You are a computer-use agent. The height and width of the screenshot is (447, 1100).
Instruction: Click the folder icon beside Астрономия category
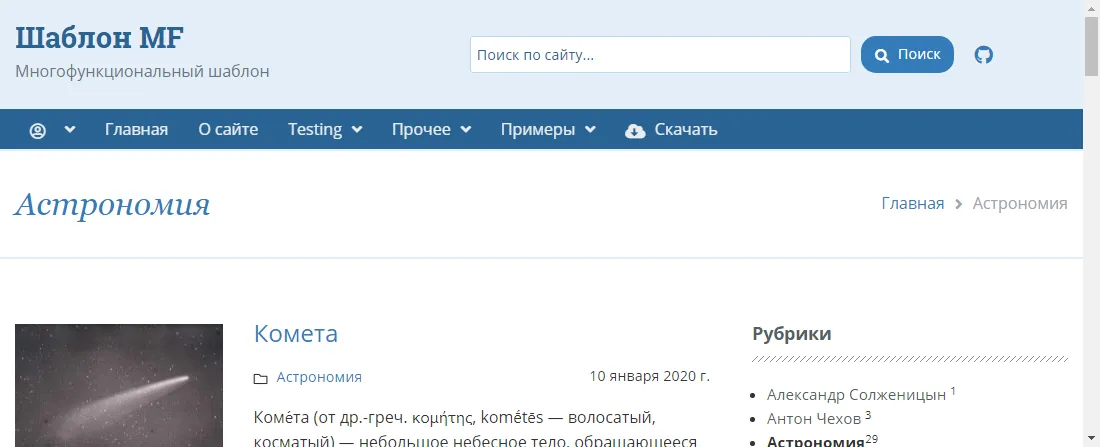[x=261, y=378]
